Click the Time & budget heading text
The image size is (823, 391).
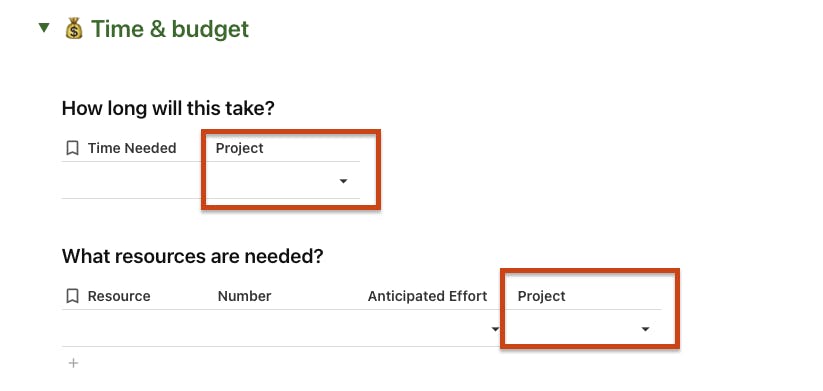coord(170,29)
